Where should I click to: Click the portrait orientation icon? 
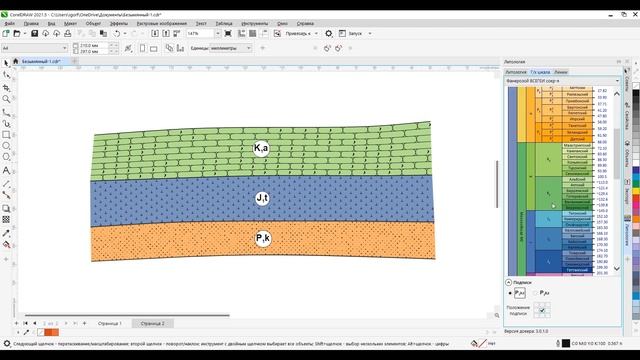point(142,48)
